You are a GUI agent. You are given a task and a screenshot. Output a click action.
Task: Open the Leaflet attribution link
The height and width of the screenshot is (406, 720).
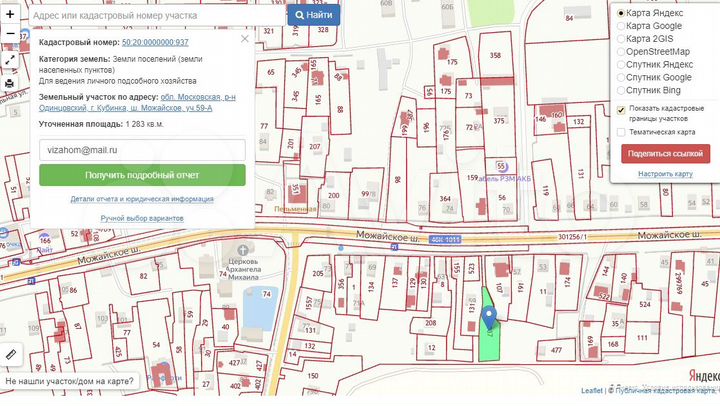(591, 391)
